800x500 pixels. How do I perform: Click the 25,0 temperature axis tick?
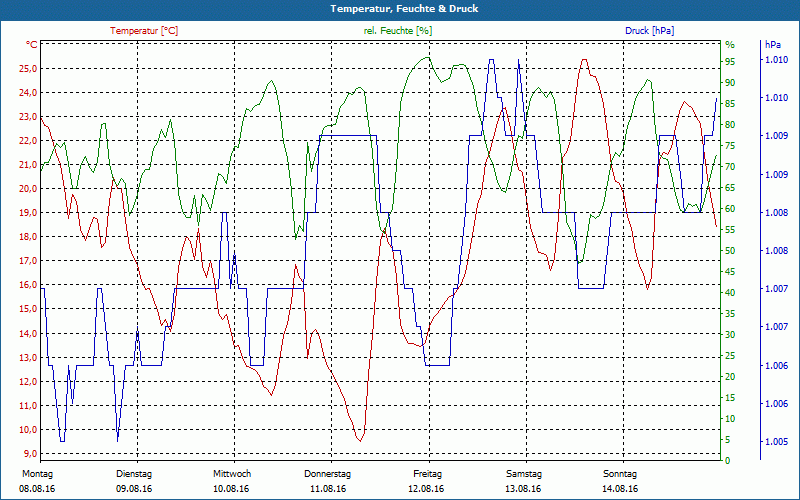28,69
